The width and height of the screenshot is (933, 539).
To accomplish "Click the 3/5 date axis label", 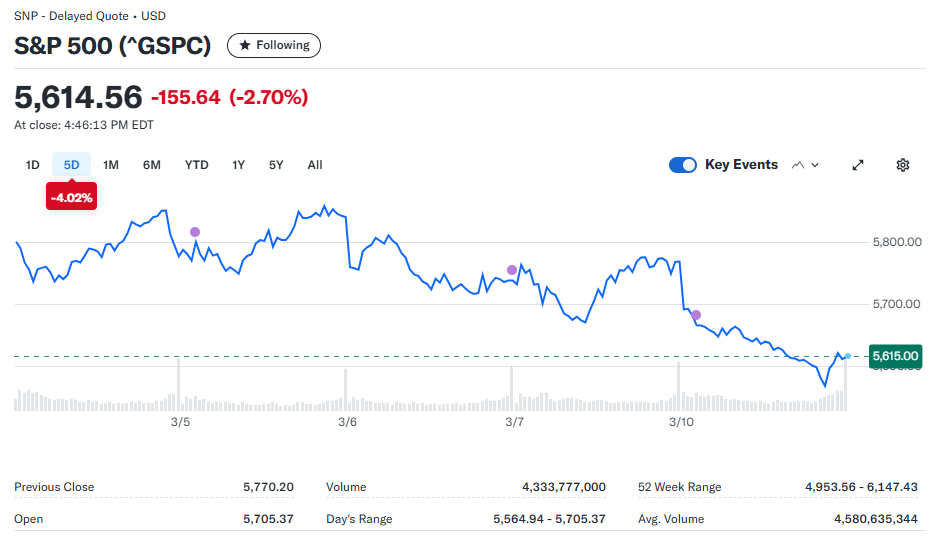I will point(180,422).
